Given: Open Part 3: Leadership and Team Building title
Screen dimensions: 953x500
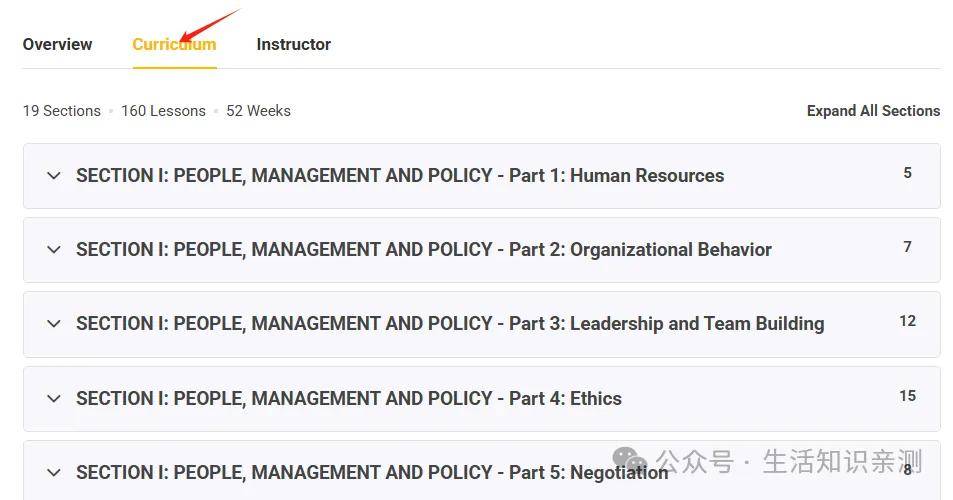Looking at the screenshot, I should (x=450, y=324).
